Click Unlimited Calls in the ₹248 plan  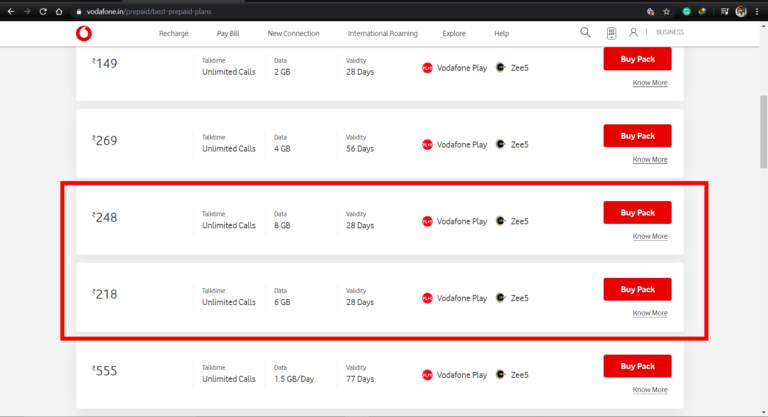[x=229, y=225]
